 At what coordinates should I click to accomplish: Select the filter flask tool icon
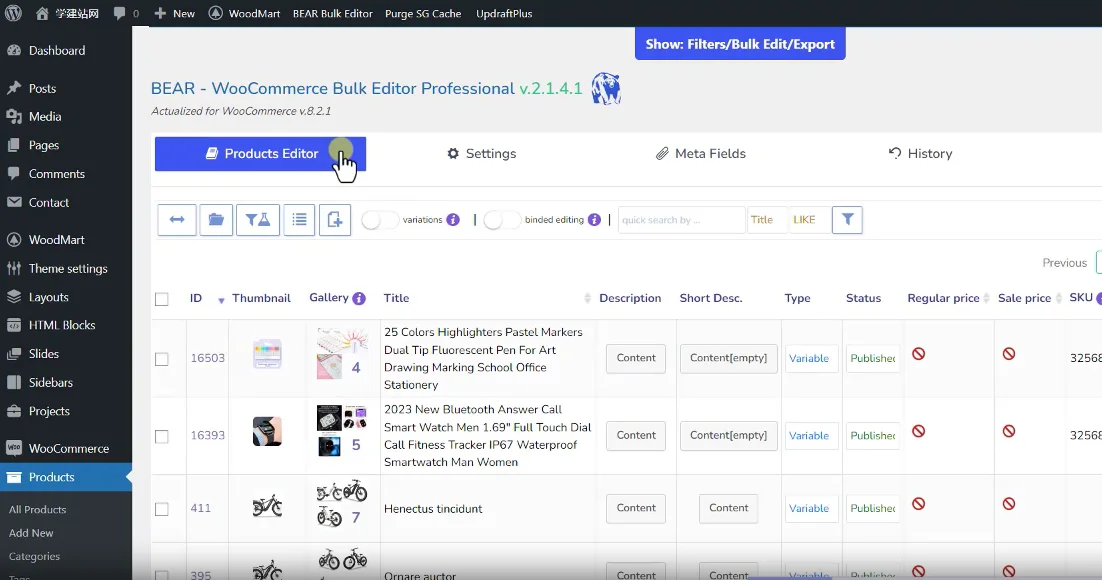click(257, 219)
